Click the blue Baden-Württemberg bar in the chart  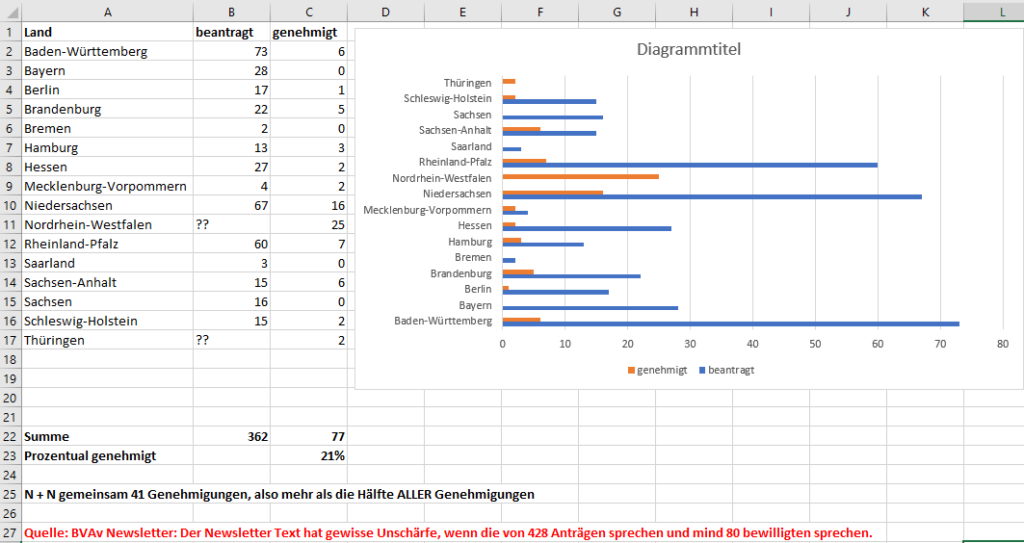click(x=731, y=323)
